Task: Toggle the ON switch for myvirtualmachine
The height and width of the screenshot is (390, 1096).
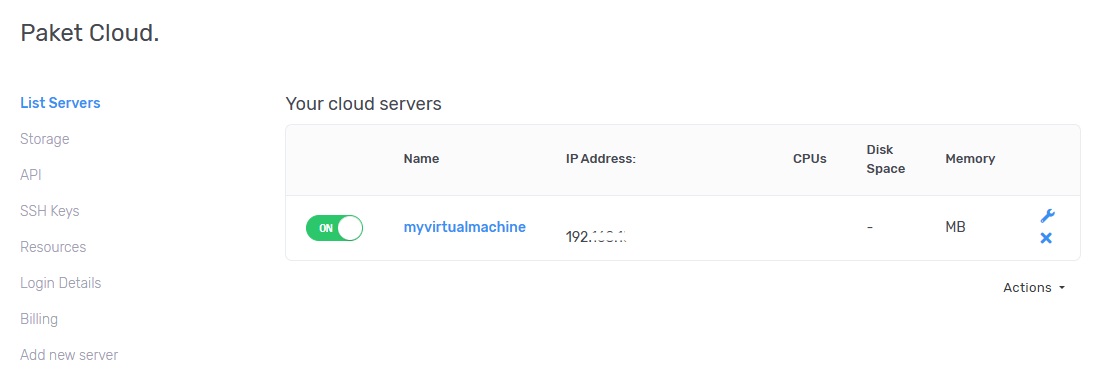Action: pyautogui.click(x=334, y=228)
